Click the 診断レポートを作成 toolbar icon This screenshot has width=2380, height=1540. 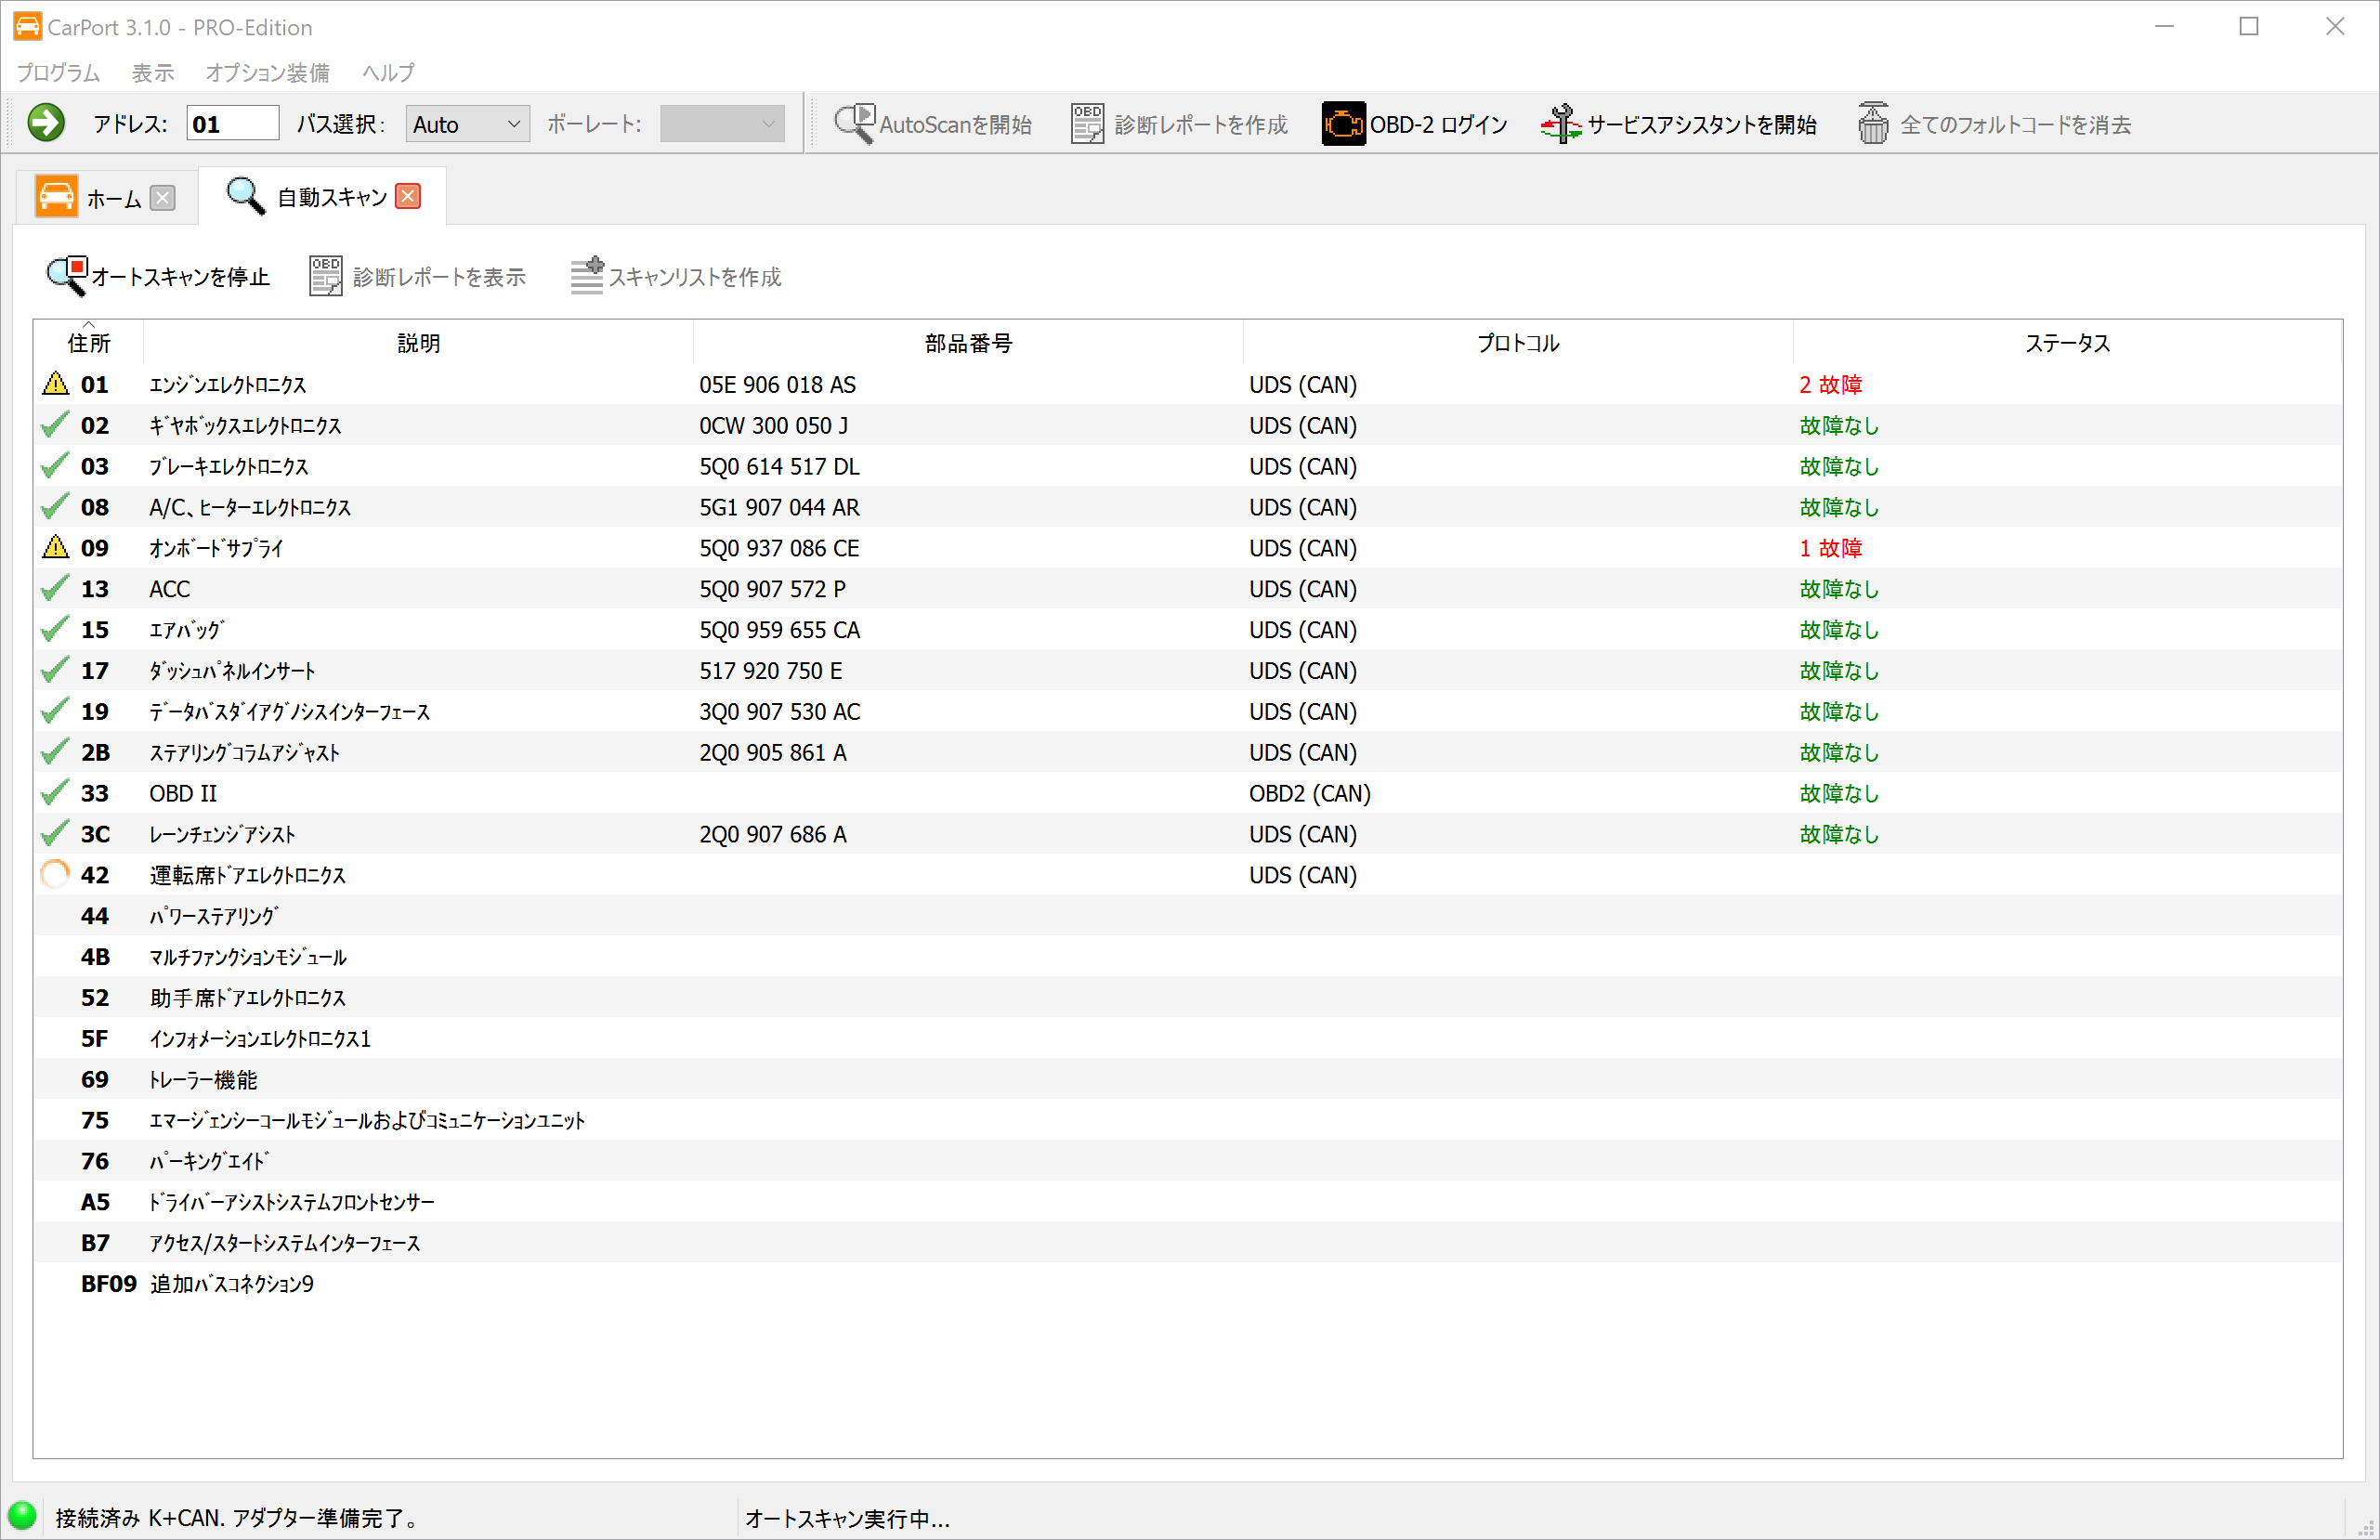click(1087, 124)
